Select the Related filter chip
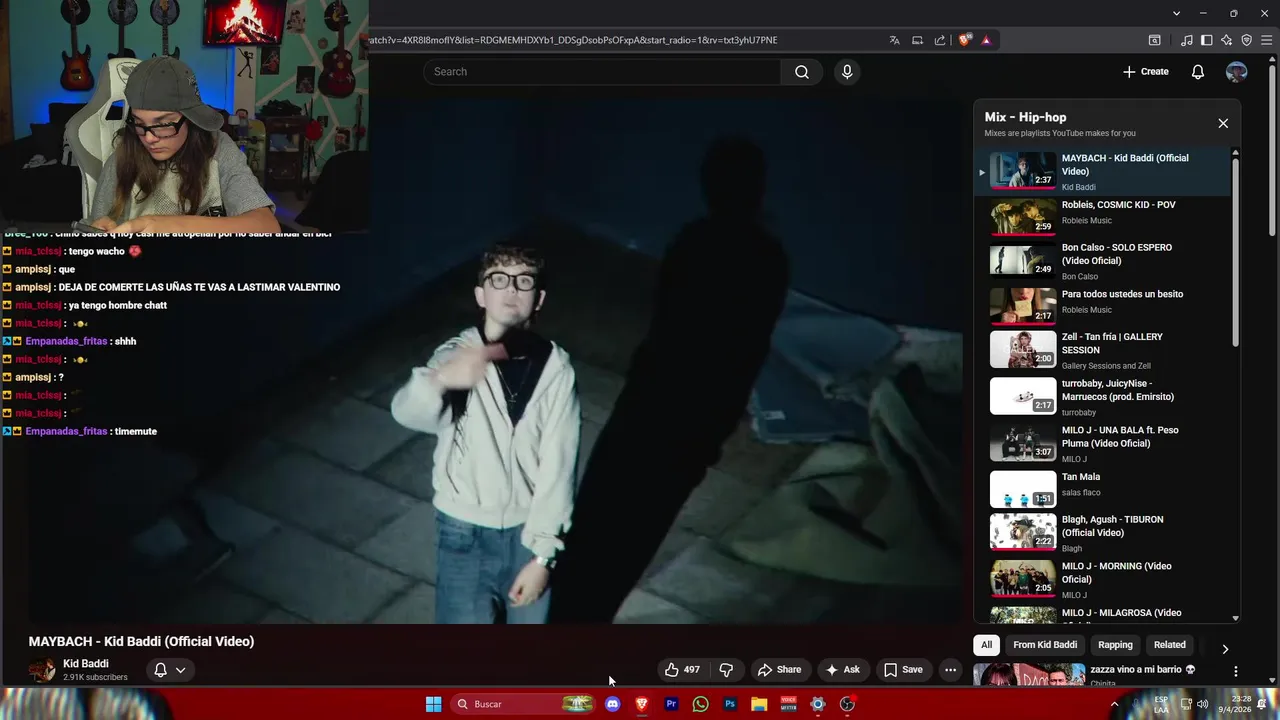The width and height of the screenshot is (1280, 720). (1169, 645)
